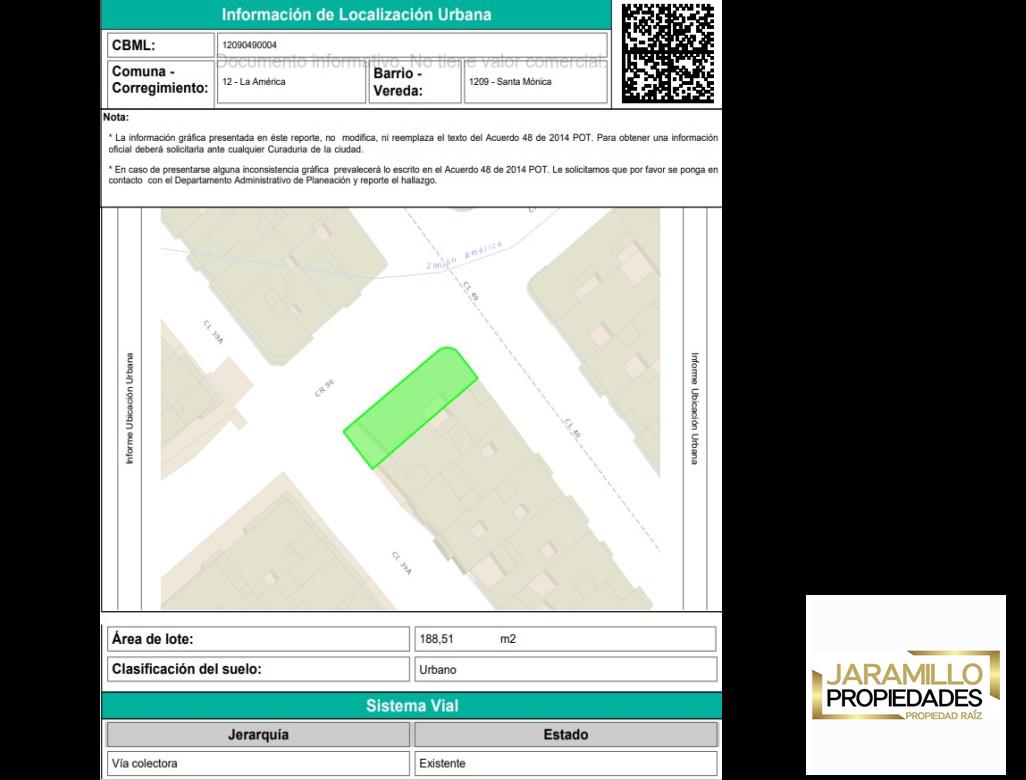Screen dimensions: 1026x780
Task: Click the Jaramillo Propiedades logo
Action: (x=906, y=686)
